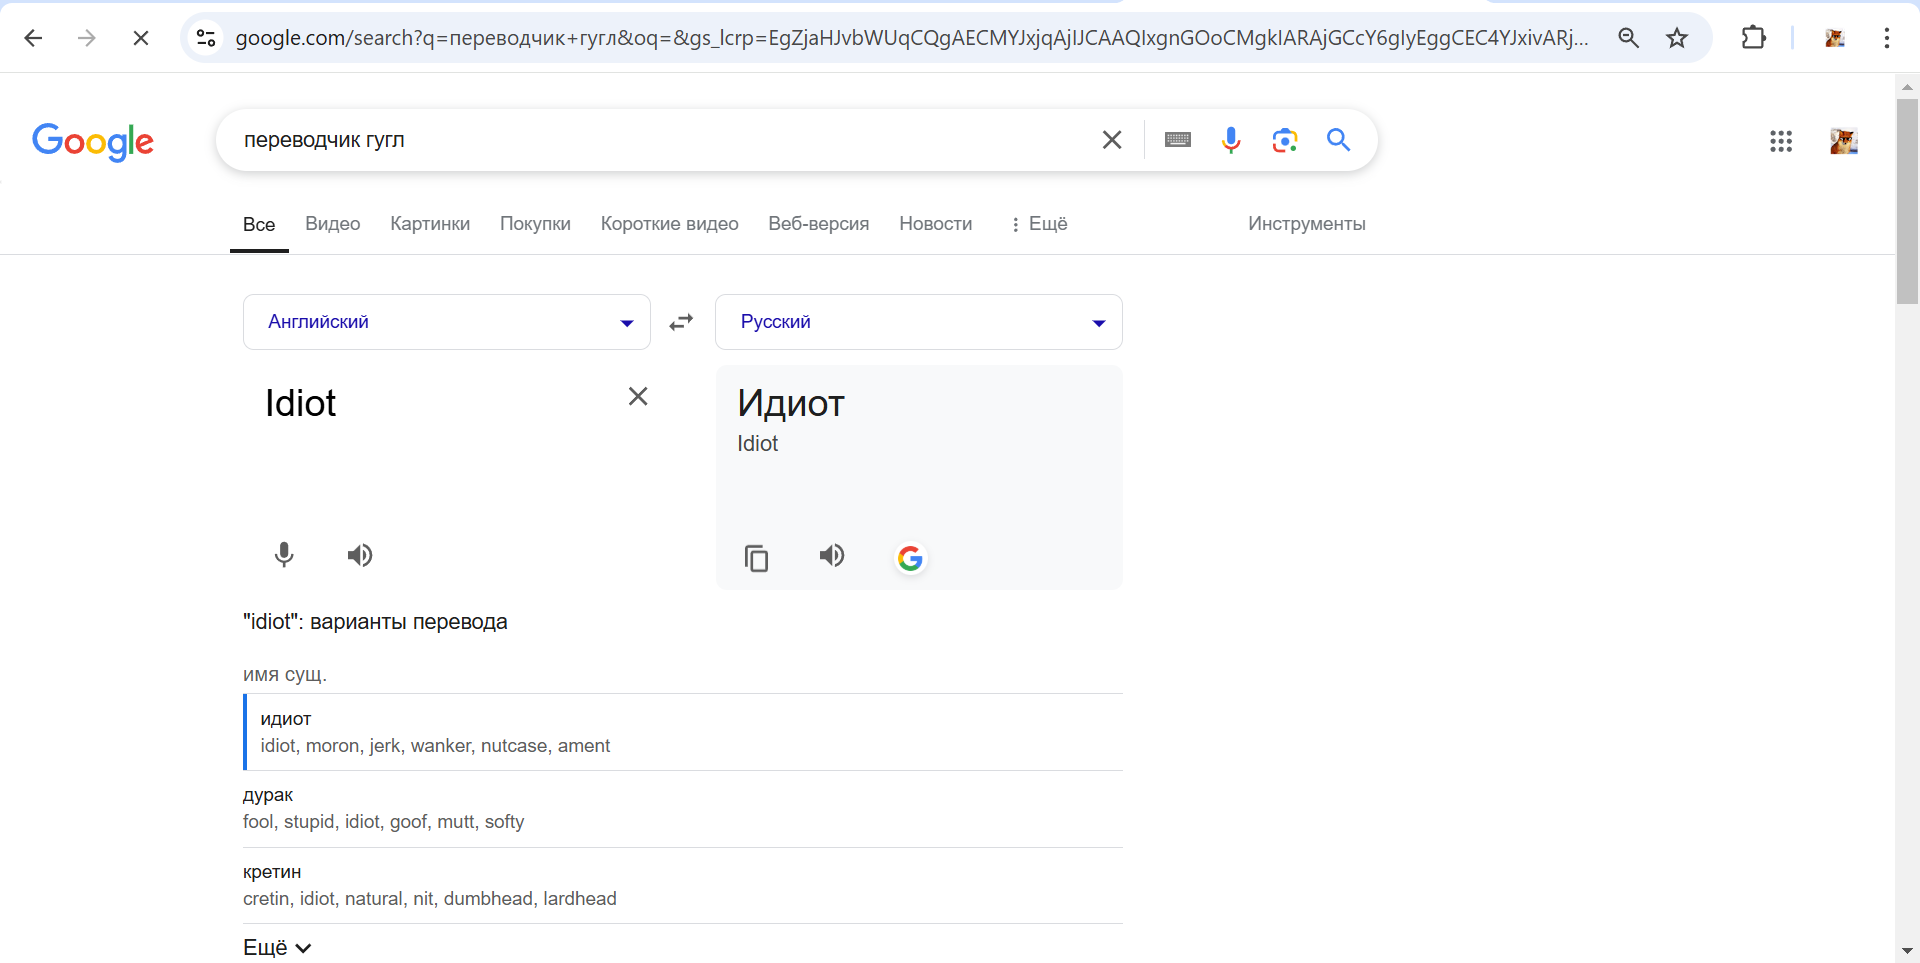Switch to the Картинки tab
The image size is (1920, 963).
(430, 224)
